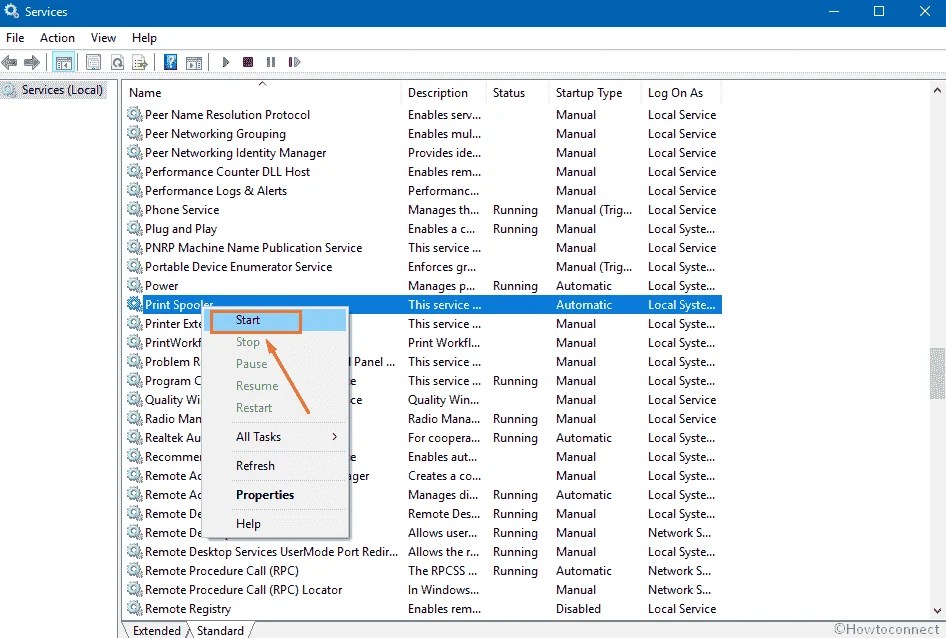
Task: Click the Export List toolbar icon
Action: coord(141,62)
